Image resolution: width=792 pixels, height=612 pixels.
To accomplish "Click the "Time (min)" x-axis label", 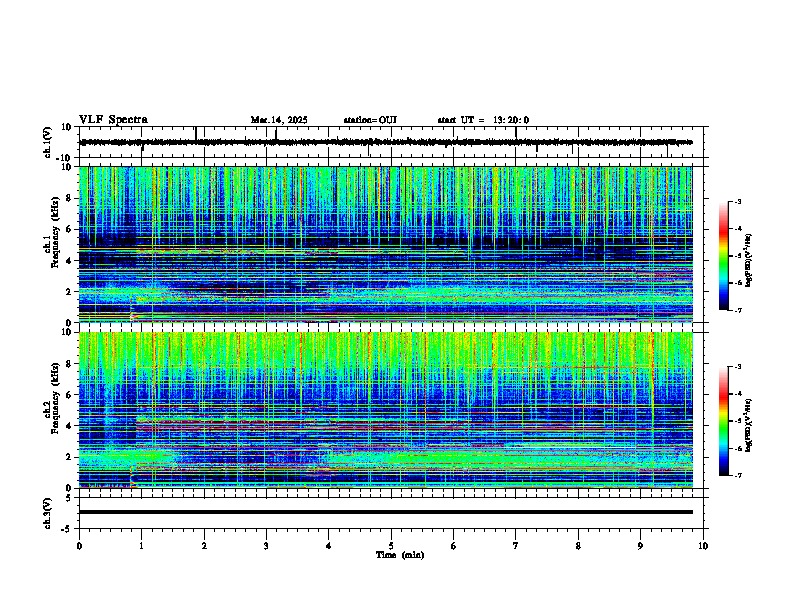I will [400, 555].
